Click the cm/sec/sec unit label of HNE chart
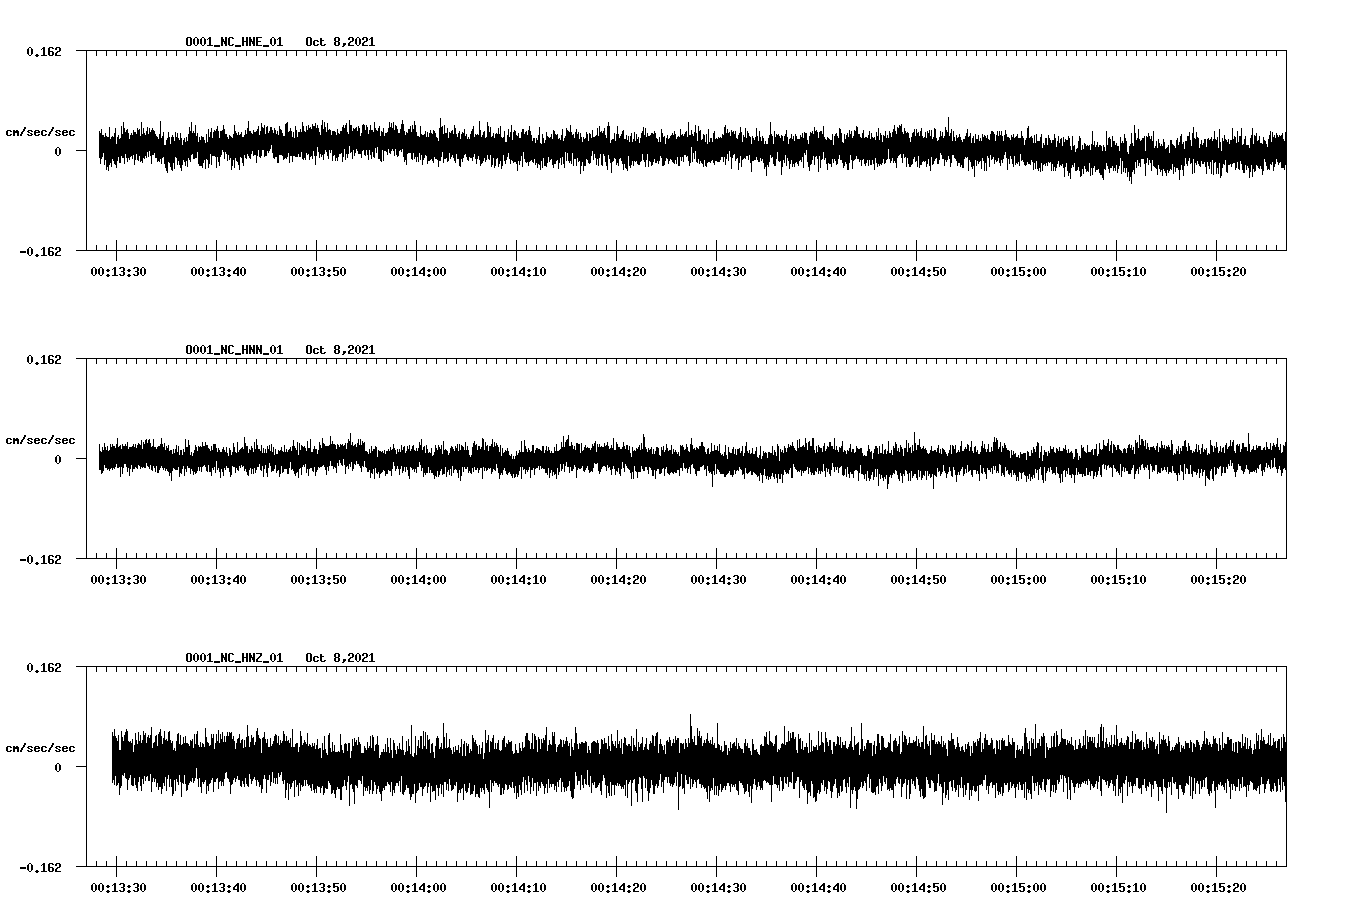Screen dimensions: 1358x924 click(x=40, y=132)
